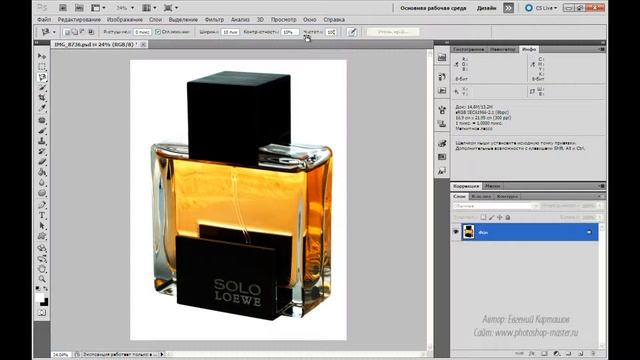Viewport: 640px width, 360px height.
Task: Switch to the Дизайн workspace
Action: point(487,8)
